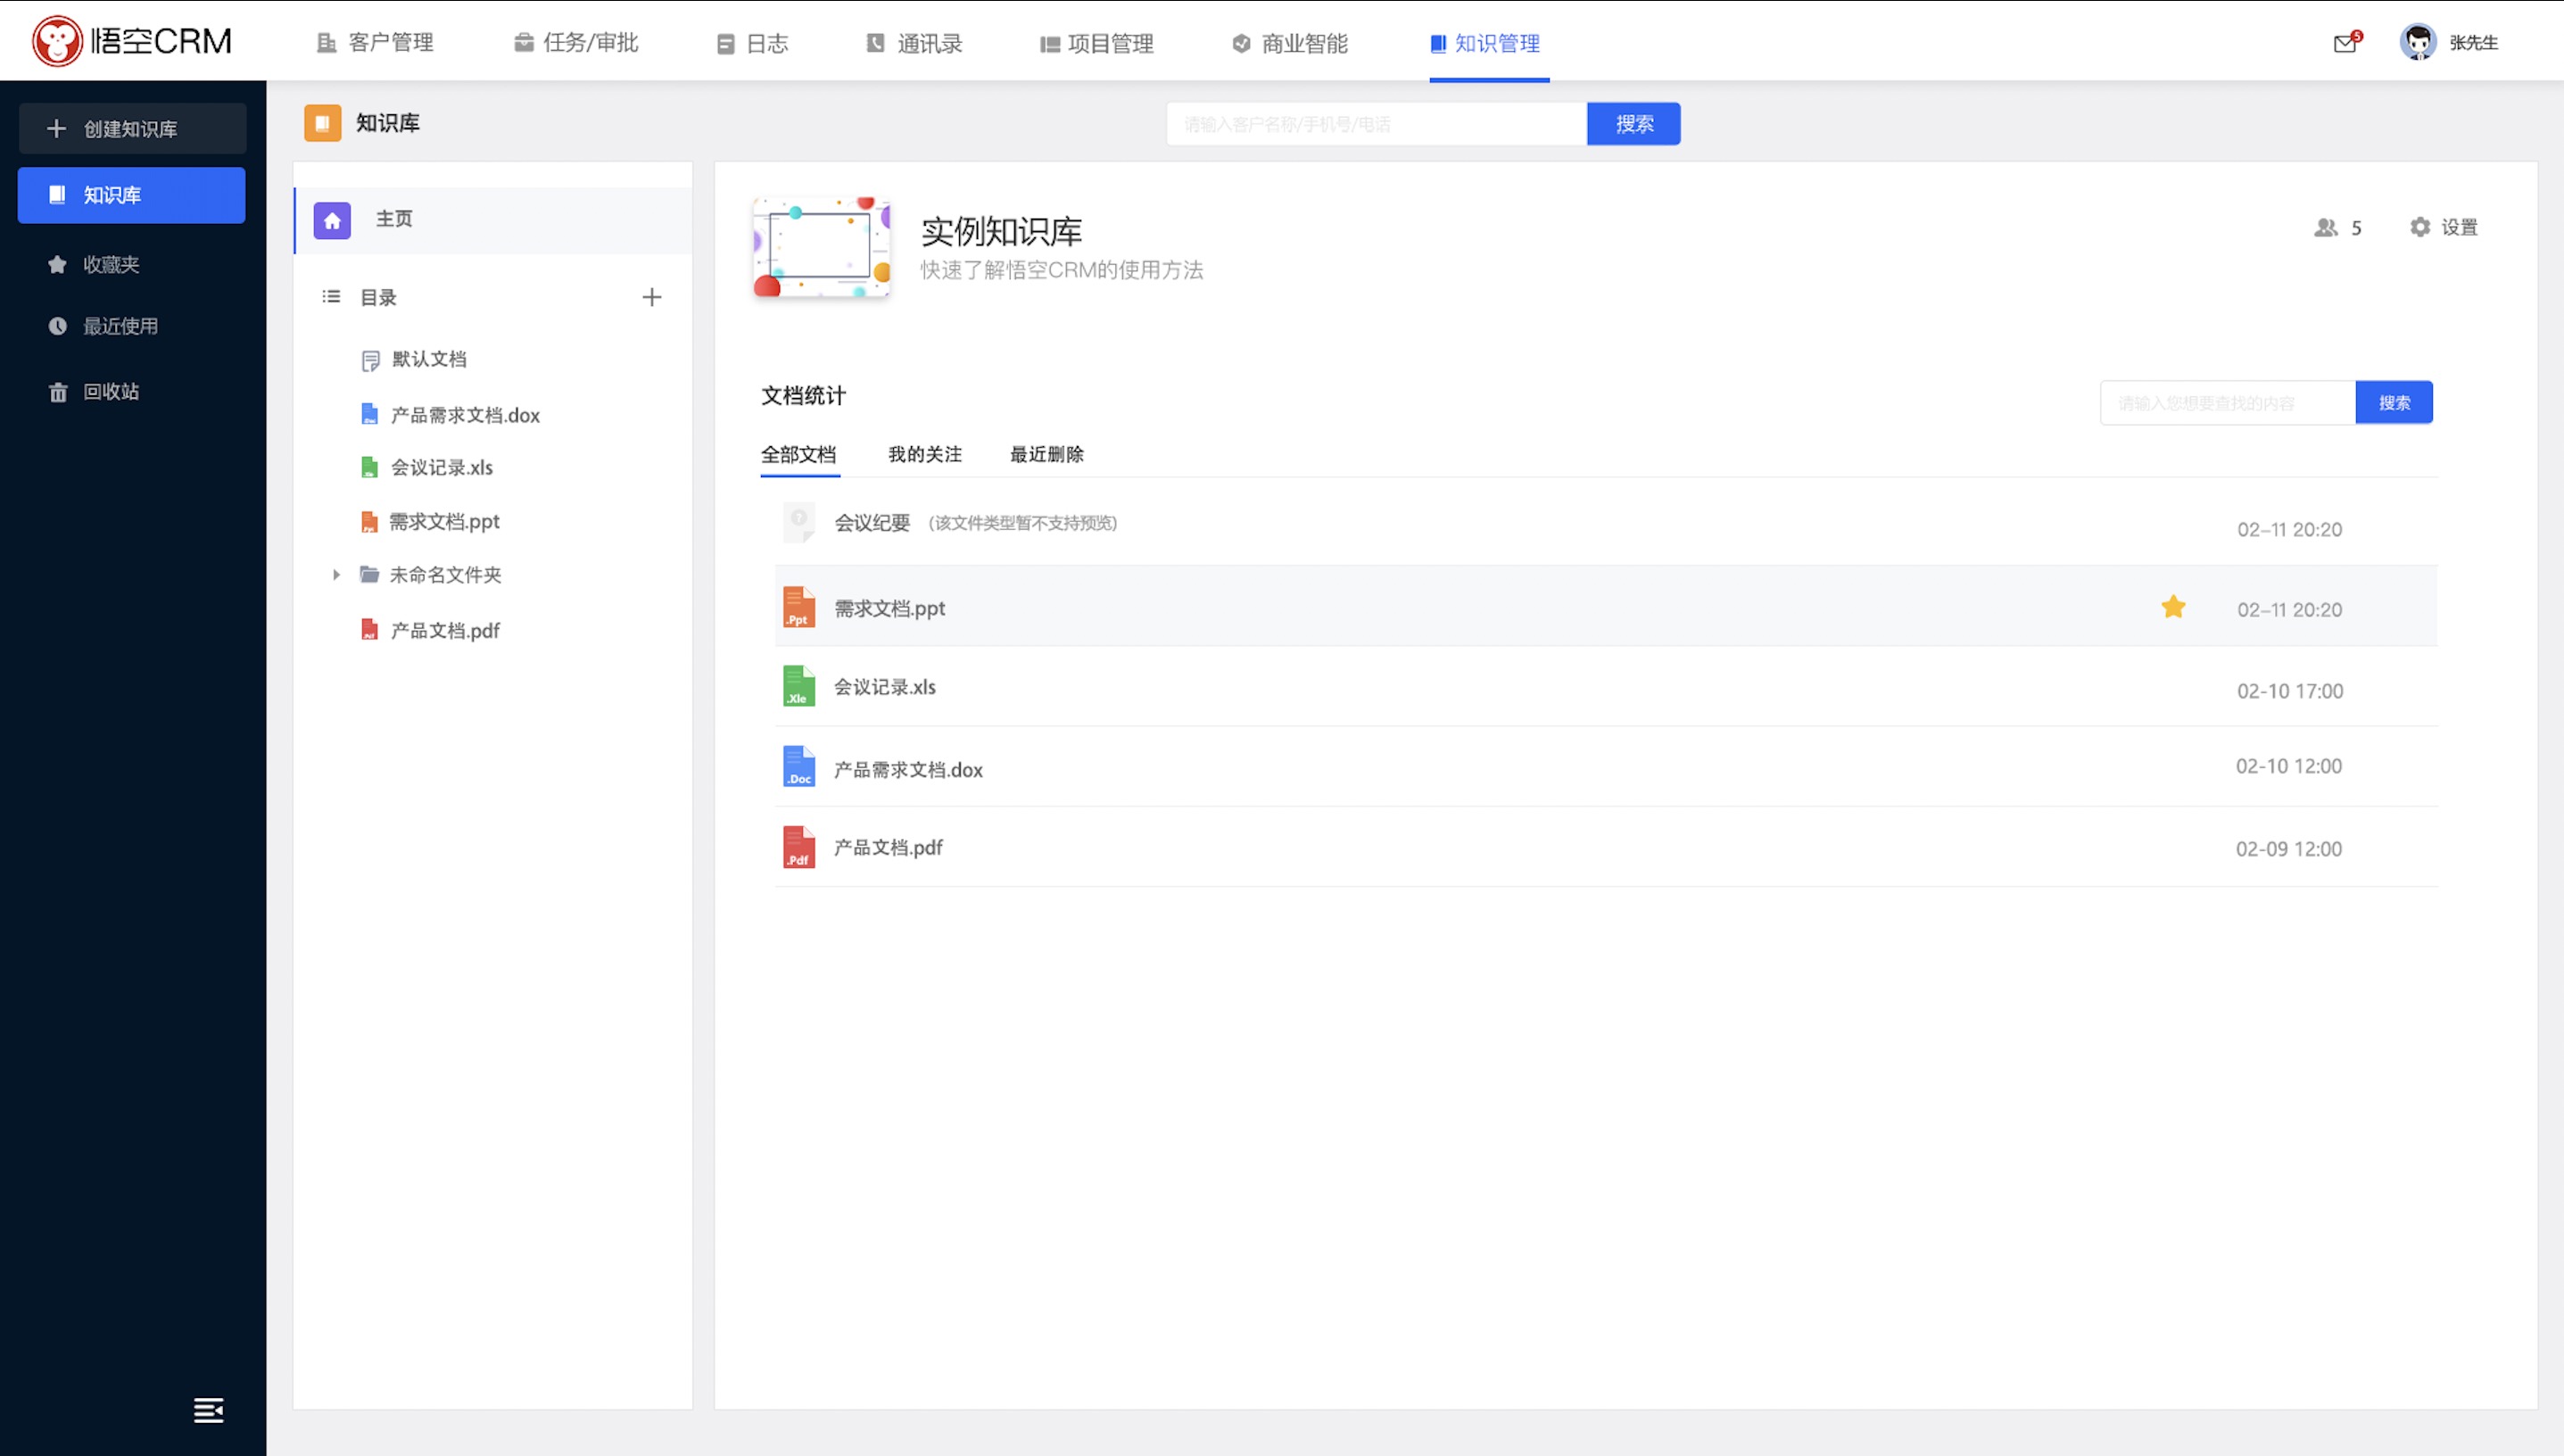This screenshot has width=2564, height=1456.
Task: Expand the 未命名文件夹 tree arrow
Action: (336, 574)
